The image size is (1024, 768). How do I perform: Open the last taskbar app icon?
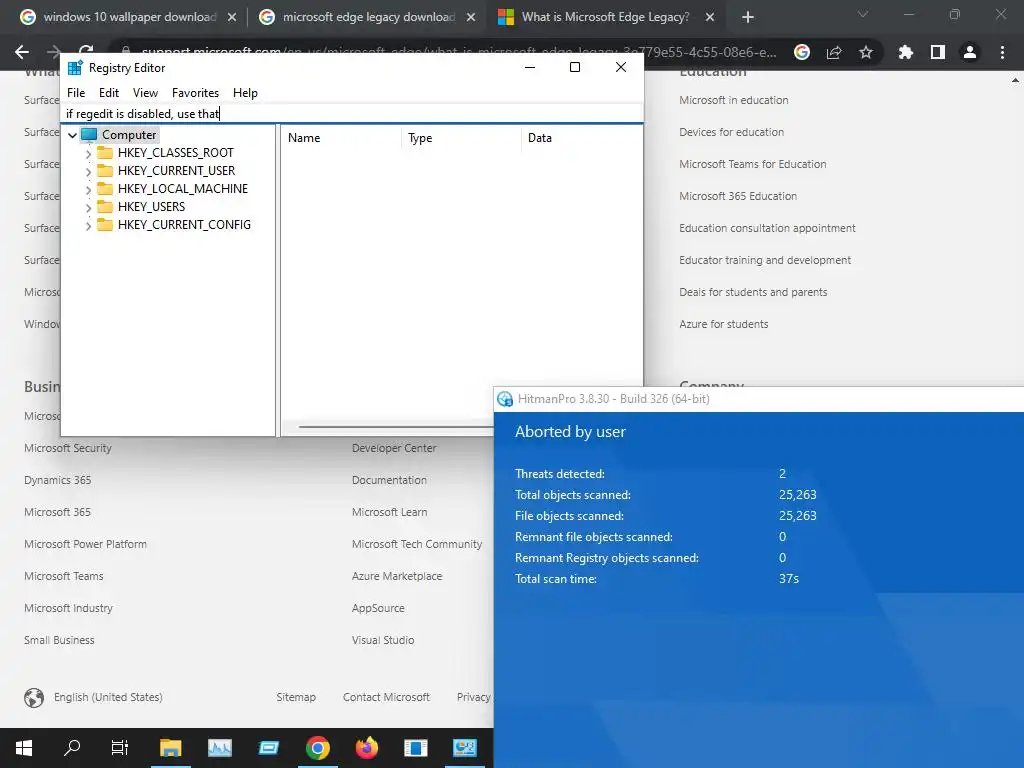464,748
